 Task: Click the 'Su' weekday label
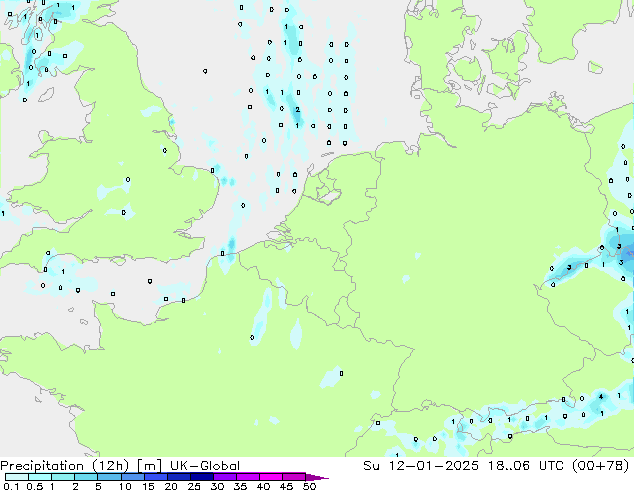point(372,466)
